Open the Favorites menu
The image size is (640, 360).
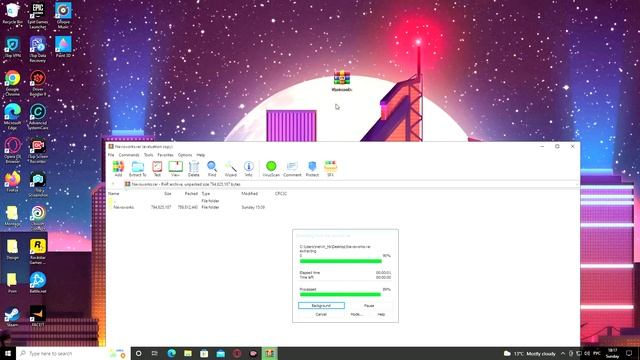point(165,155)
